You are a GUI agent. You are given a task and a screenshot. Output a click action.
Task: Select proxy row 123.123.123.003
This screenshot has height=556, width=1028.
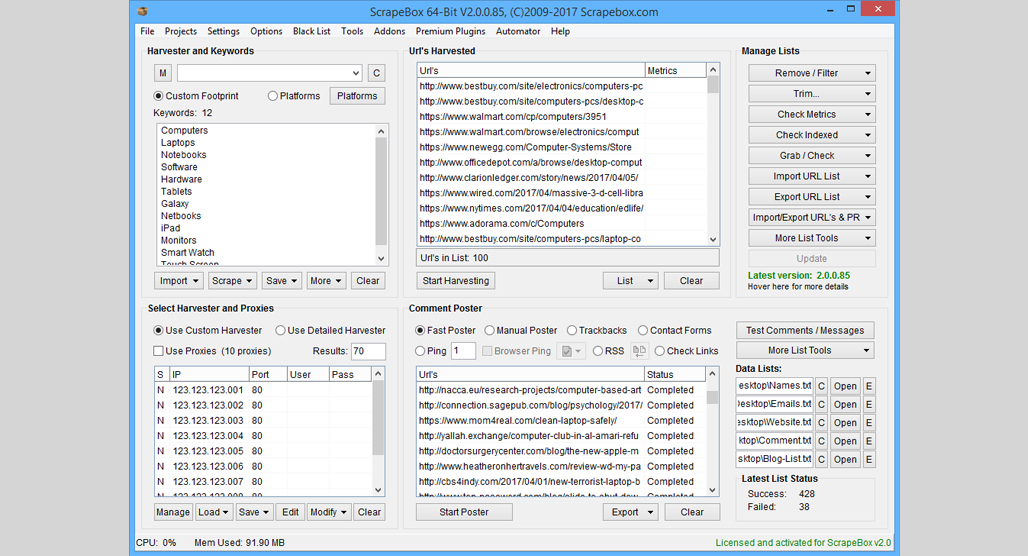[x=264, y=420]
